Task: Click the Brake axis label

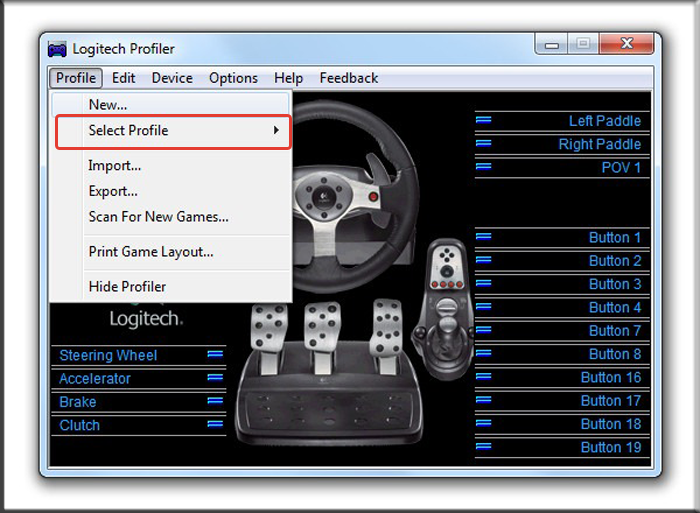Action: click(x=78, y=402)
